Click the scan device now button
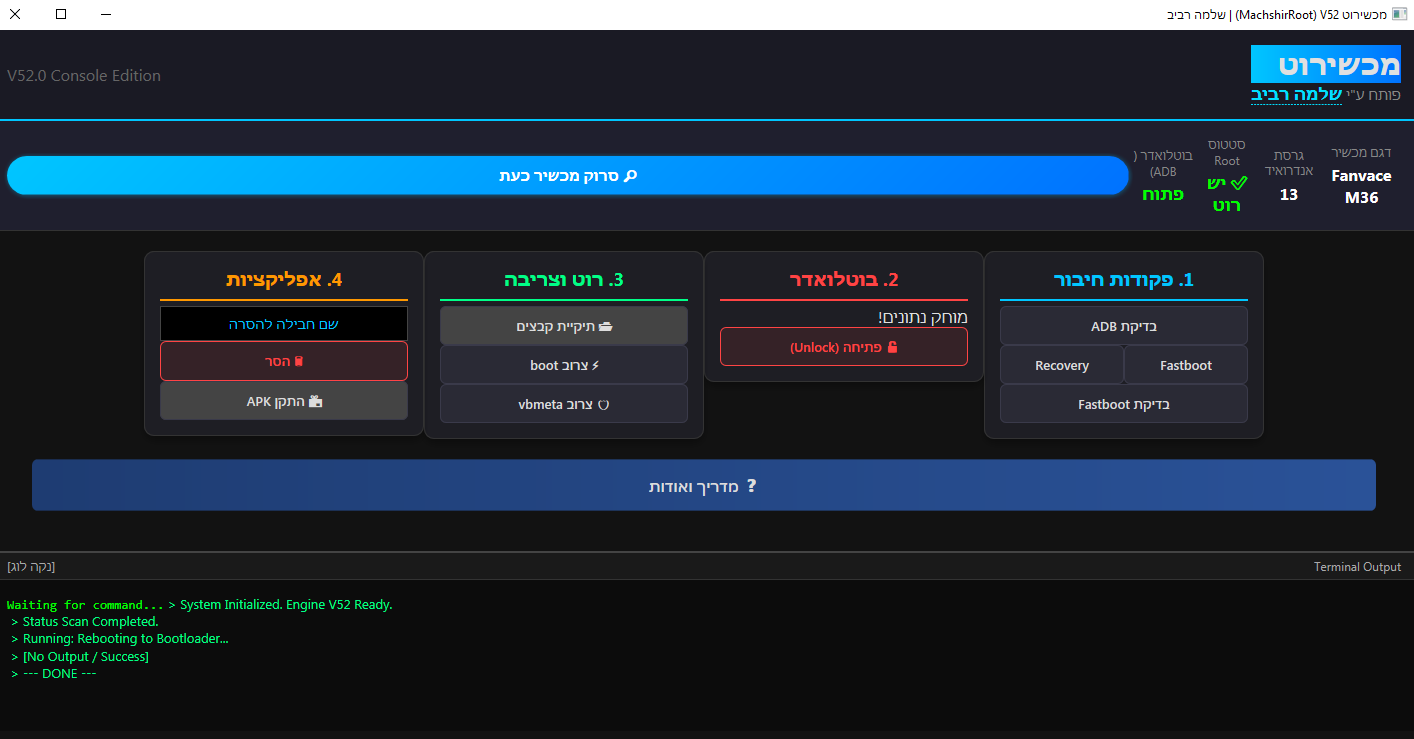This screenshot has width=1414, height=739. pos(567,175)
